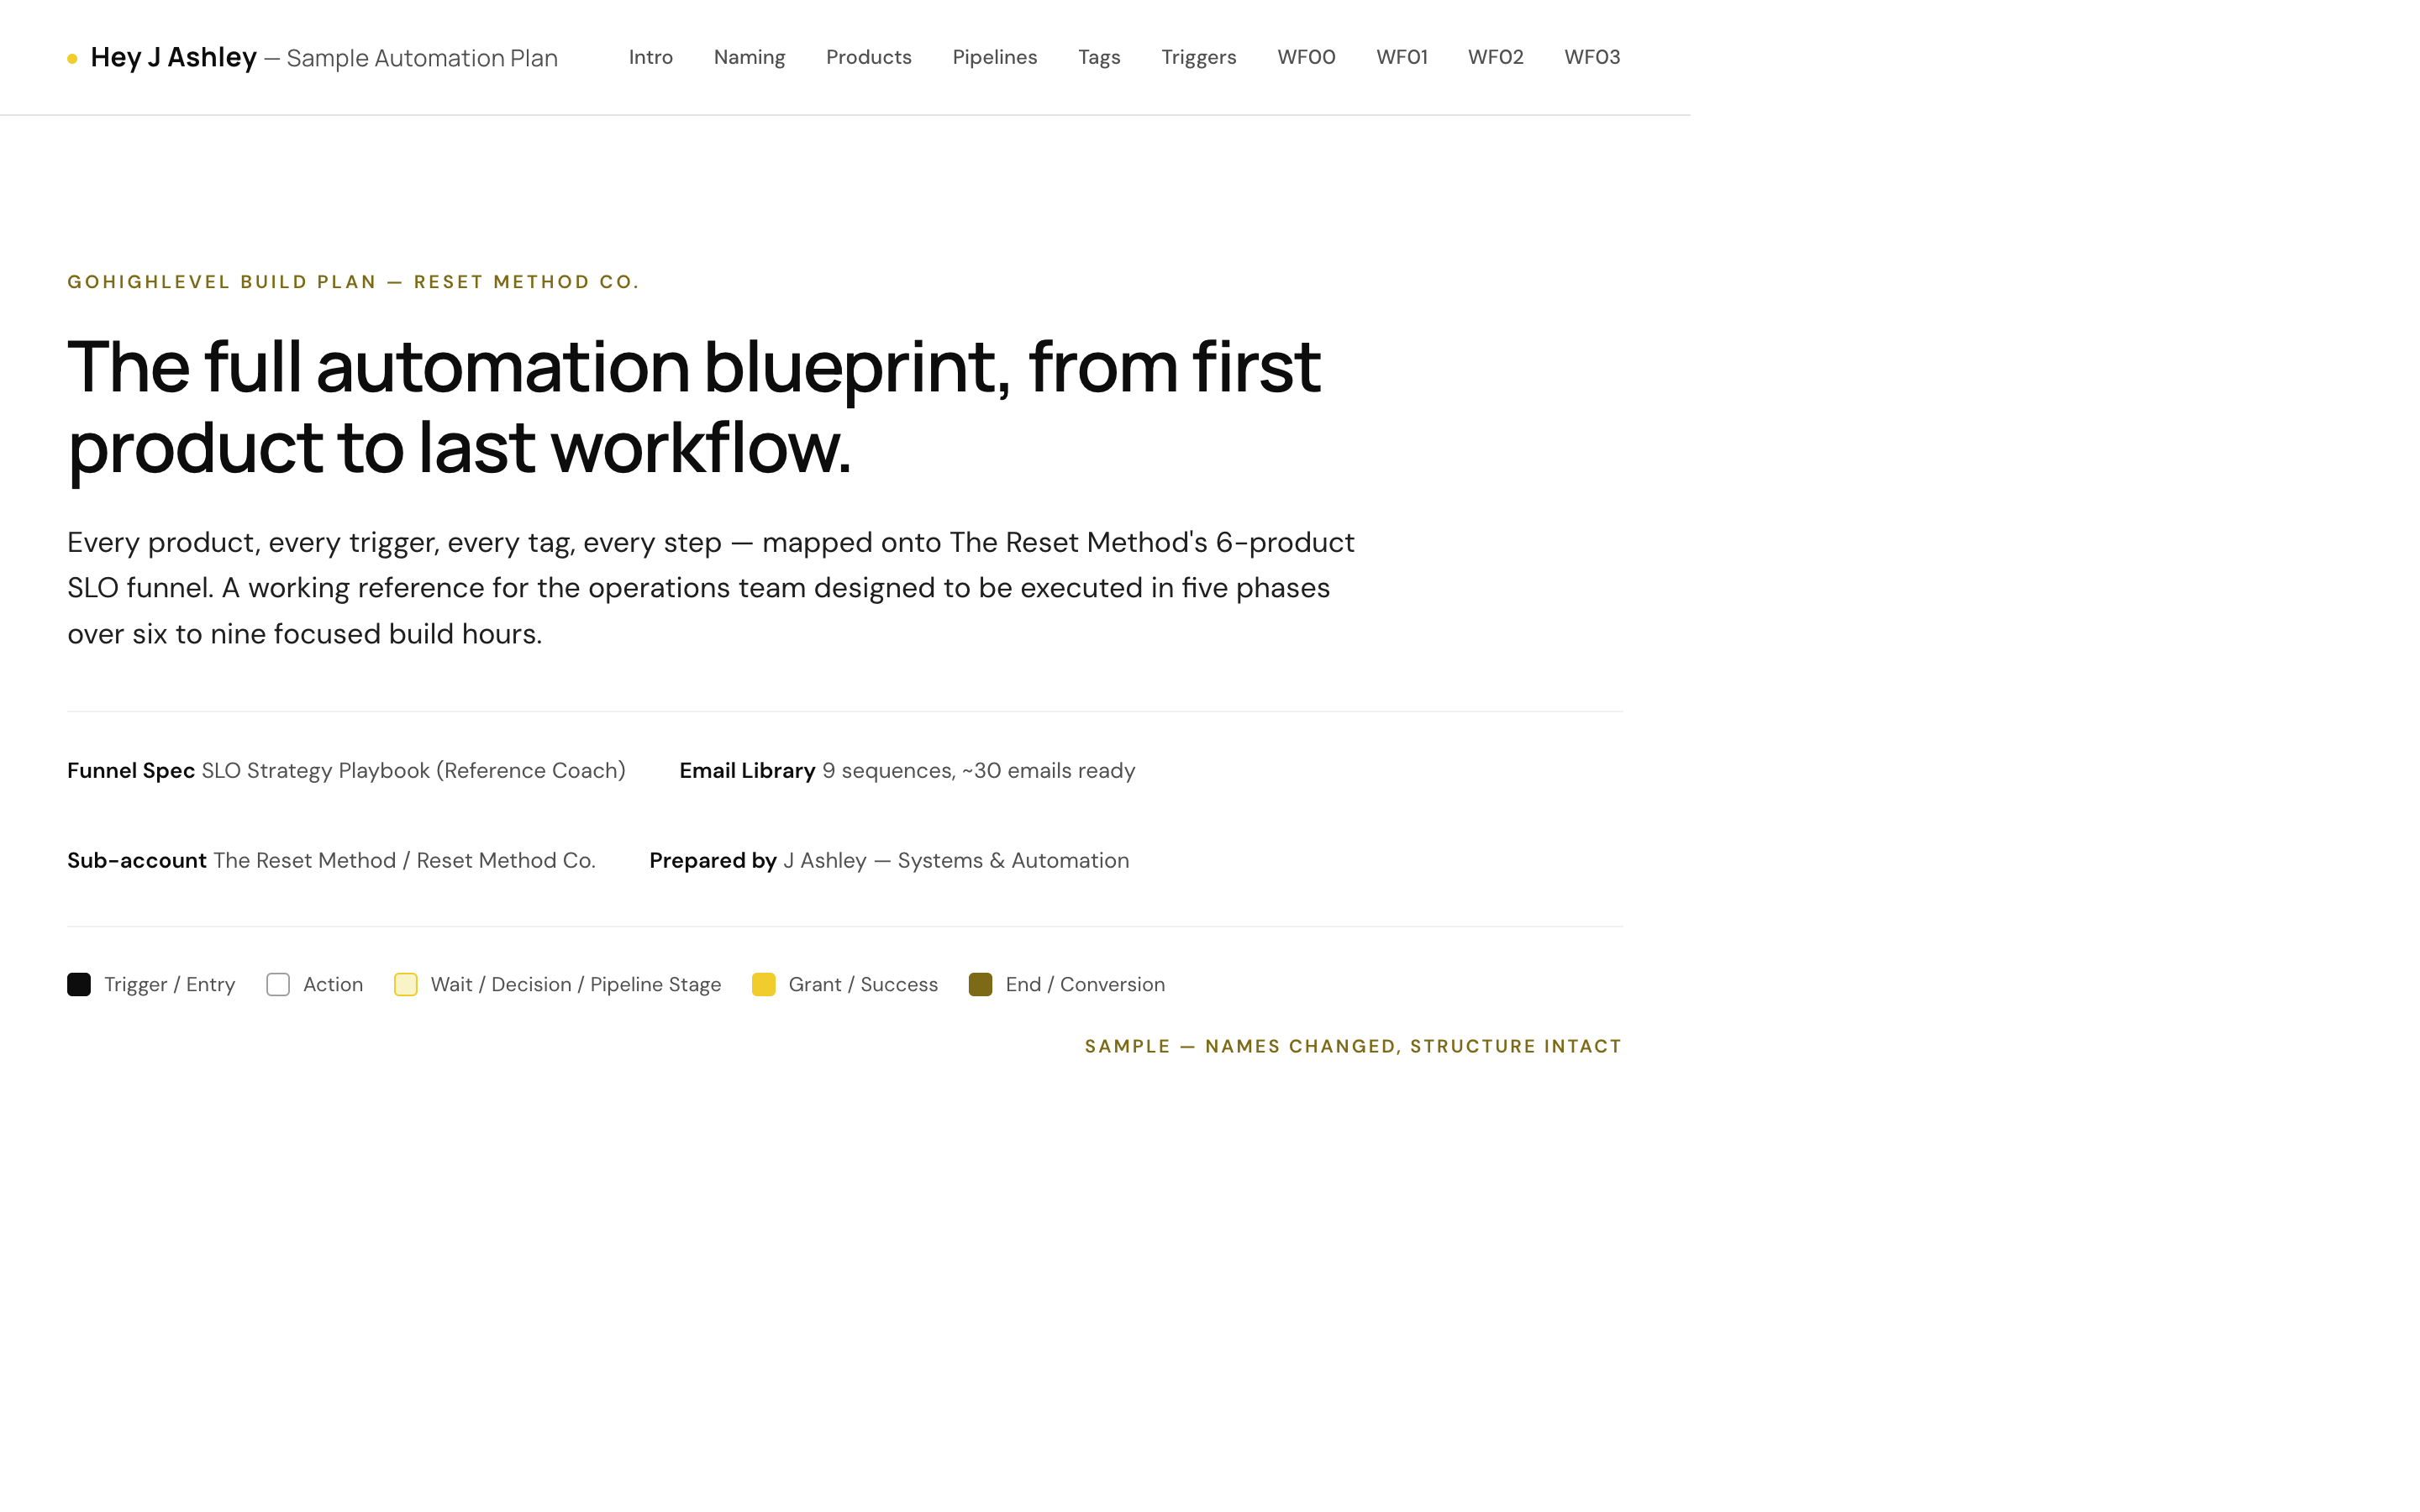Screen dimensions: 2420x1512
Task: Click the 'Email Library' label
Action: (x=747, y=770)
